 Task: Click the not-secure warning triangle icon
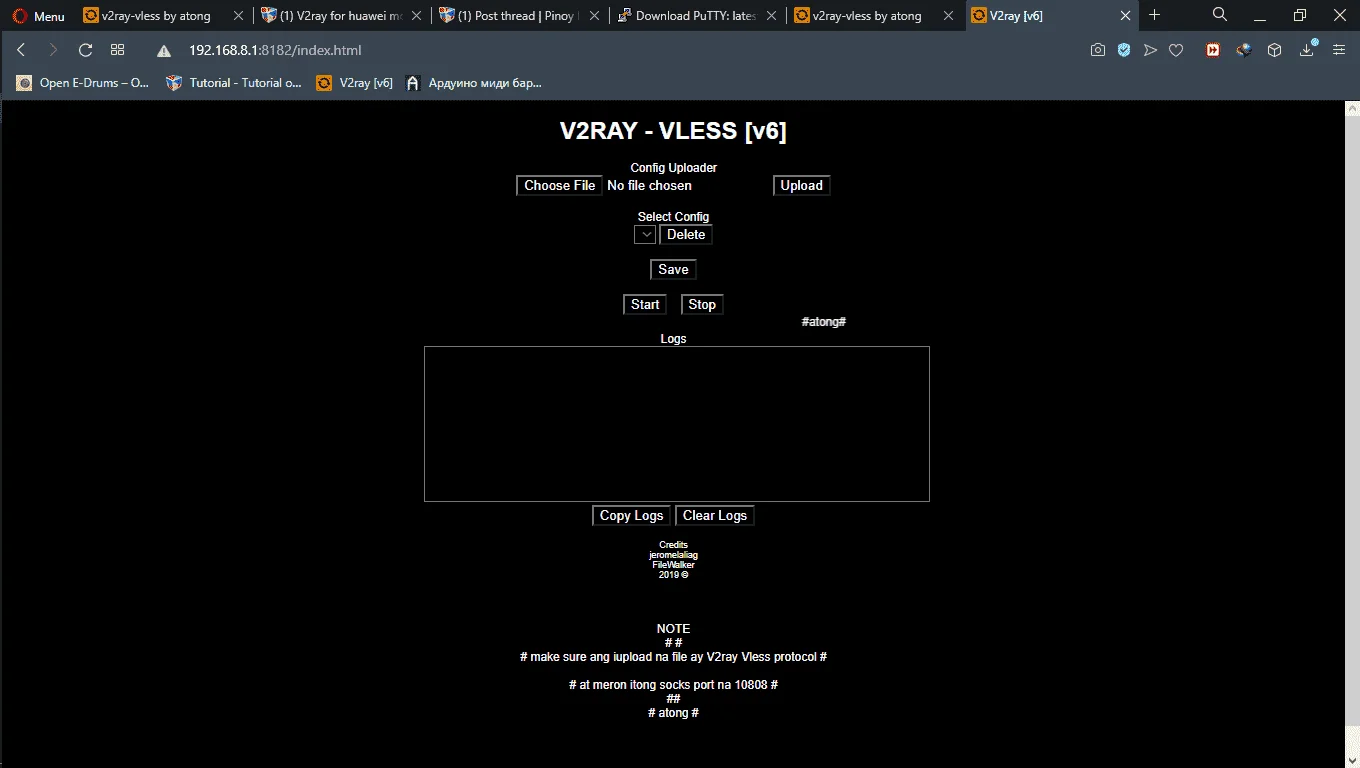[164, 51]
